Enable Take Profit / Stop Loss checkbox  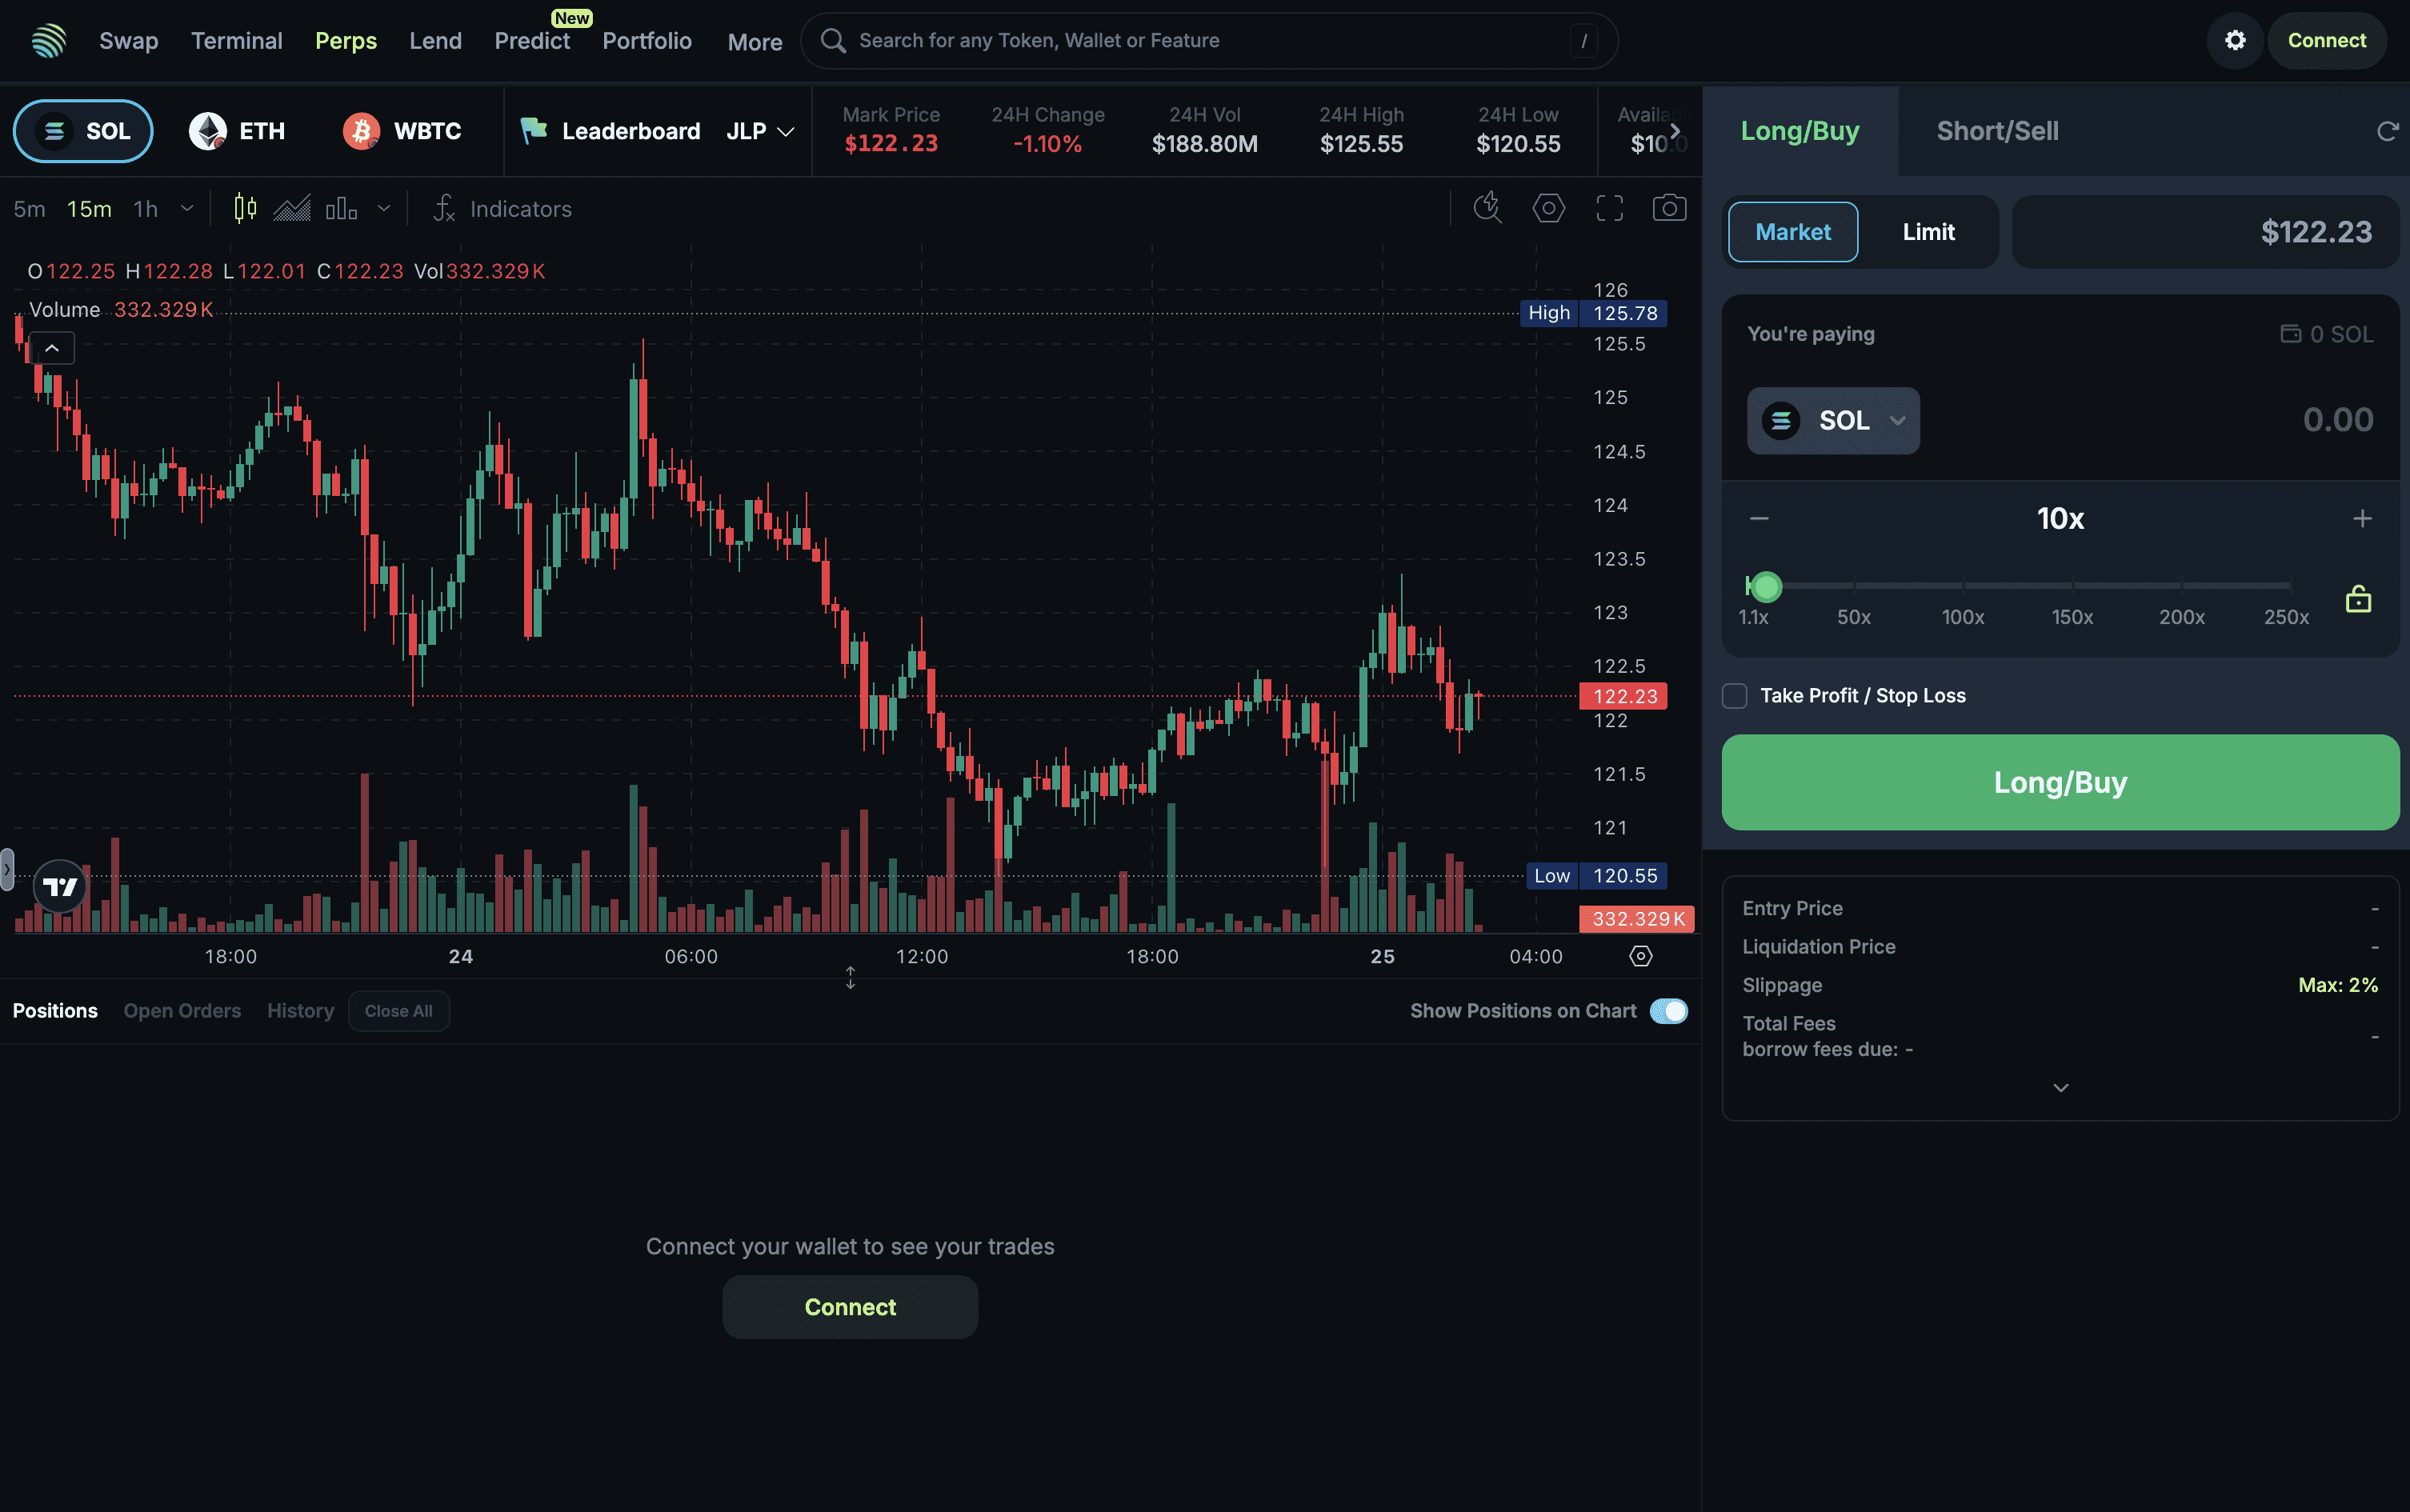point(1735,696)
